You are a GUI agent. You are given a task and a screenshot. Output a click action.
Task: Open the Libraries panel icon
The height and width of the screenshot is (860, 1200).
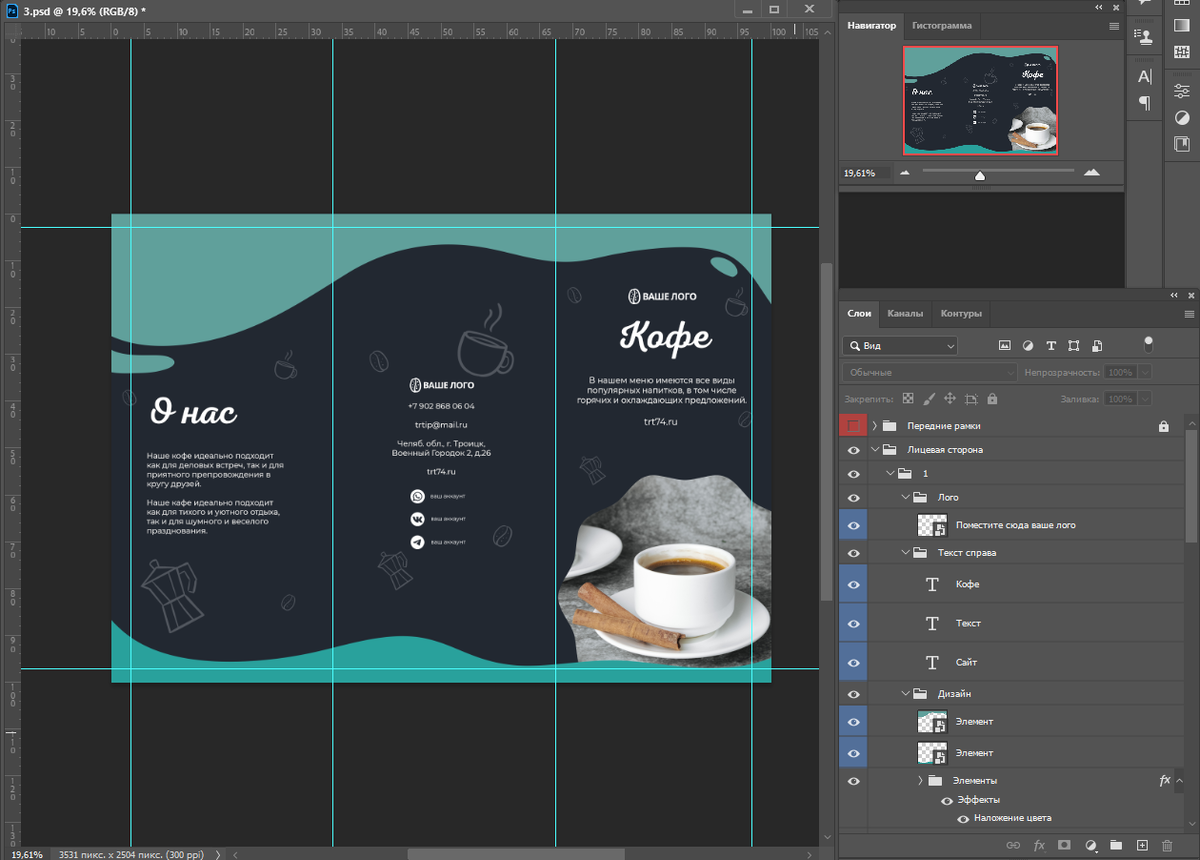(x=1182, y=144)
